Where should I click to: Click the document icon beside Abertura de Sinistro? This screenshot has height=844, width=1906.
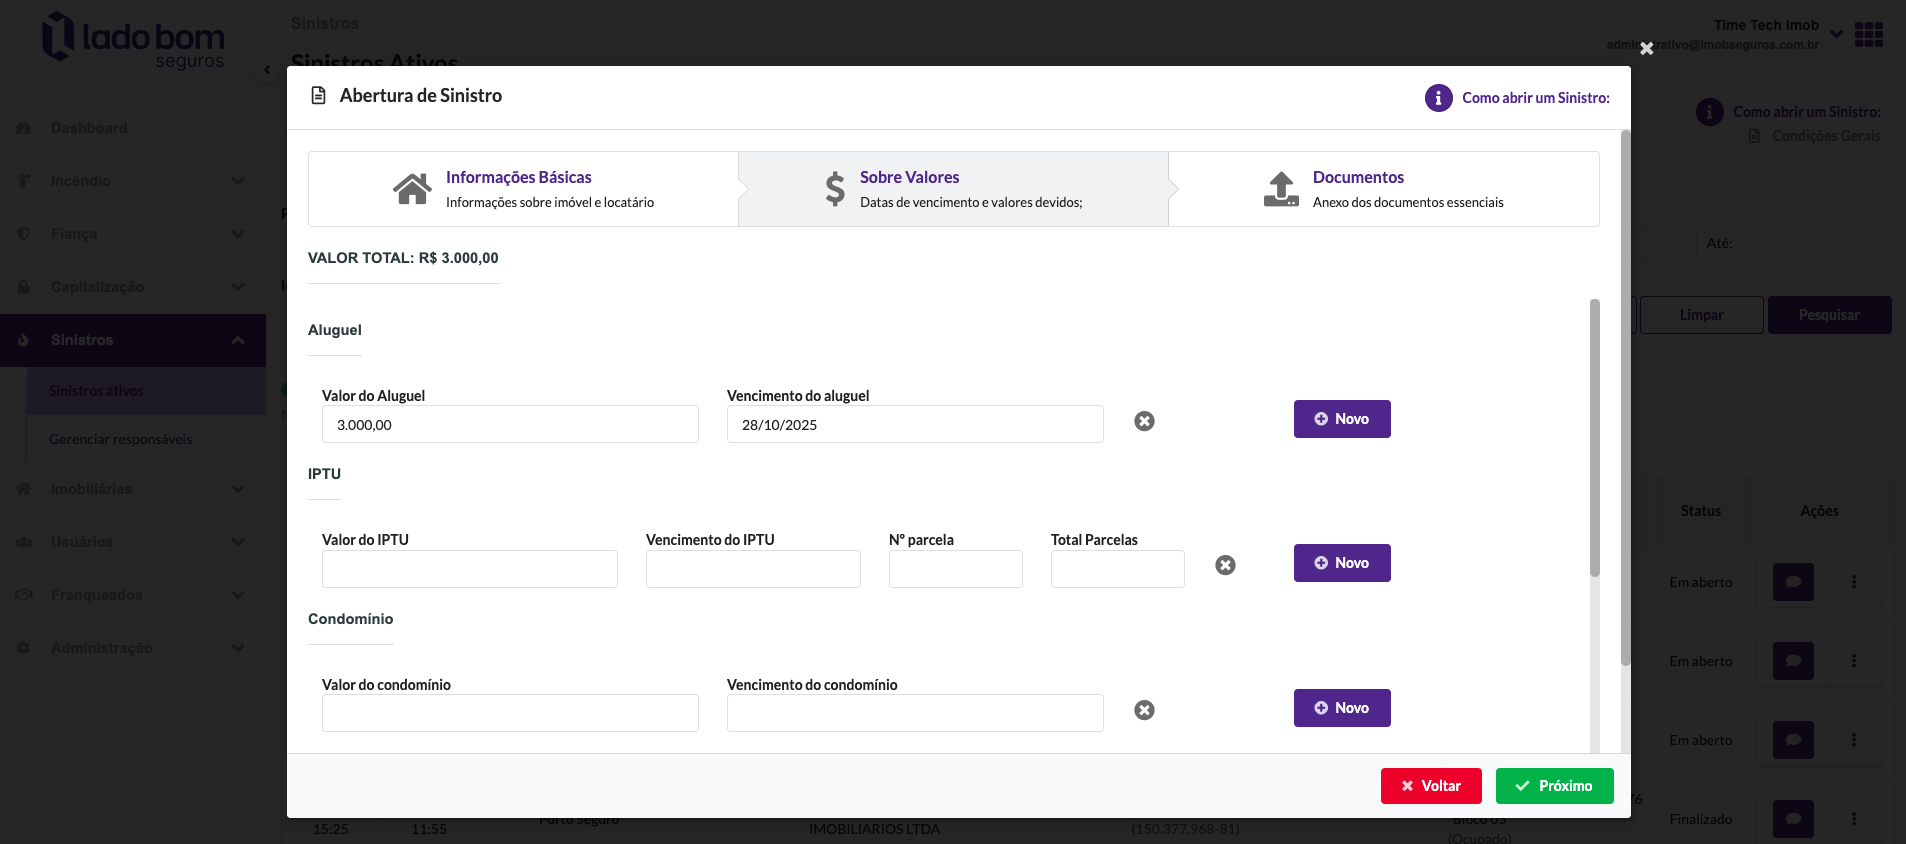tap(319, 96)
